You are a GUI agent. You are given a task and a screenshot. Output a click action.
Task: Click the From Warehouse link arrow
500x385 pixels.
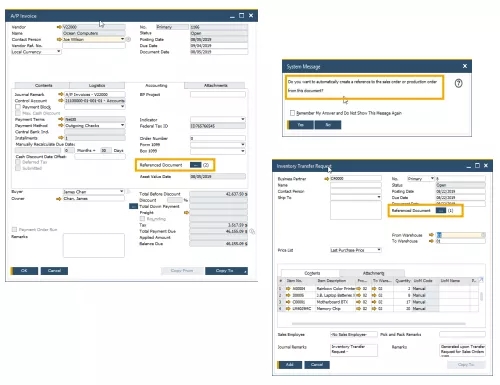click(x=431, y=235)
